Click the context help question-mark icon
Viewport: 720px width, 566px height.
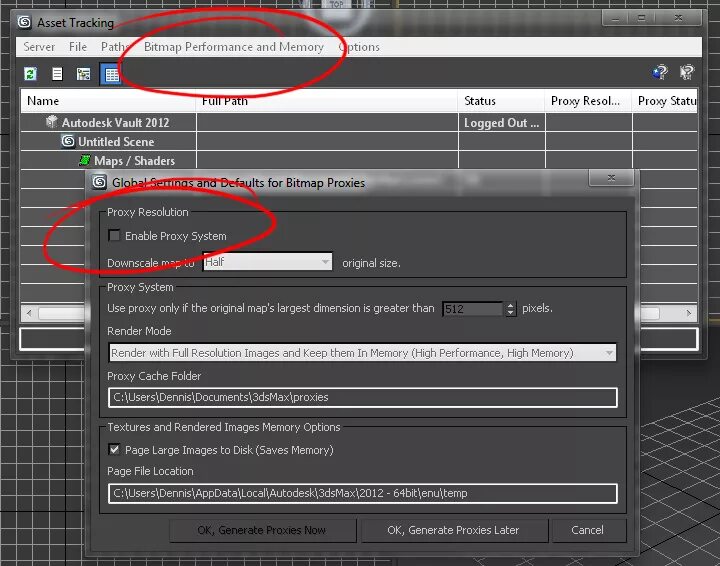pos(687,72)
